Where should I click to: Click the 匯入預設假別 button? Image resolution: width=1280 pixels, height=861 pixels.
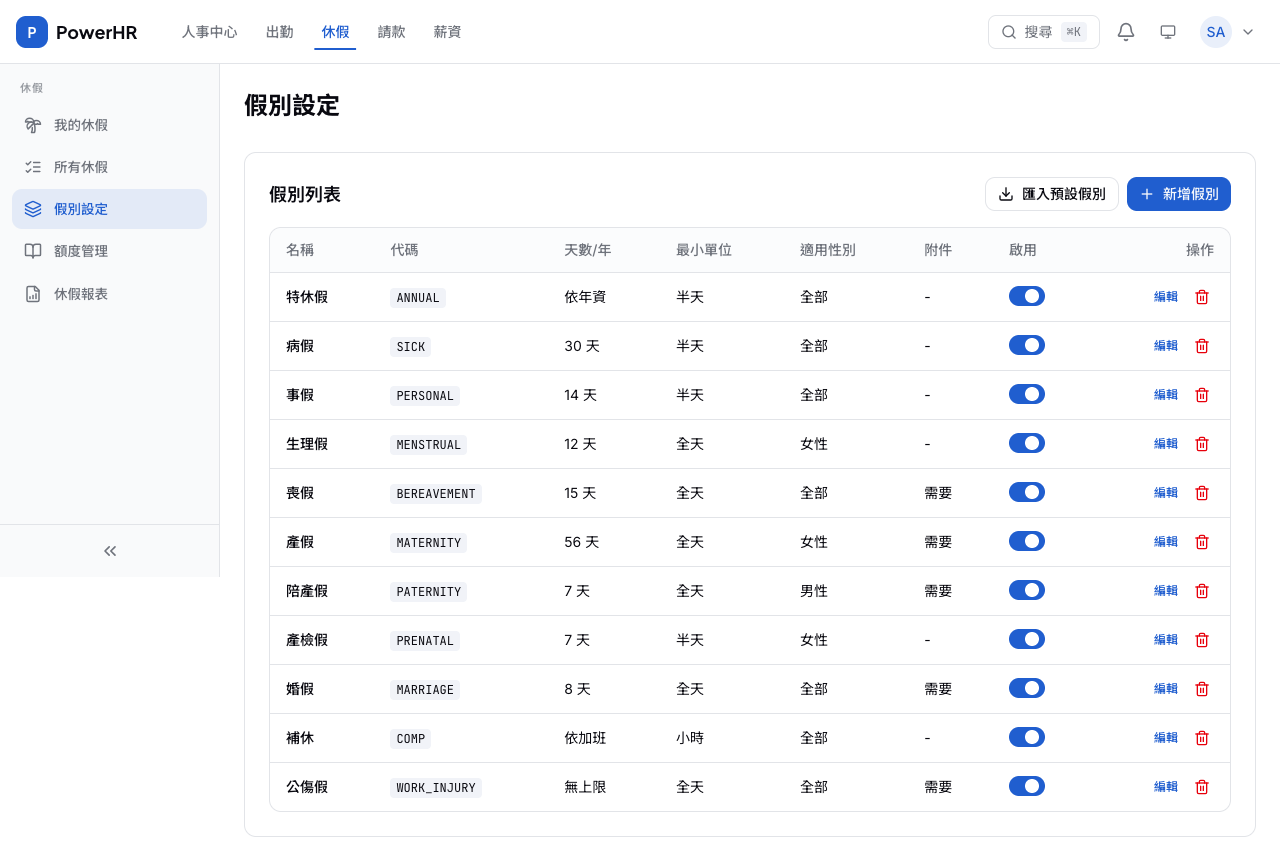pyautogui.click(x=1051, y=193)
